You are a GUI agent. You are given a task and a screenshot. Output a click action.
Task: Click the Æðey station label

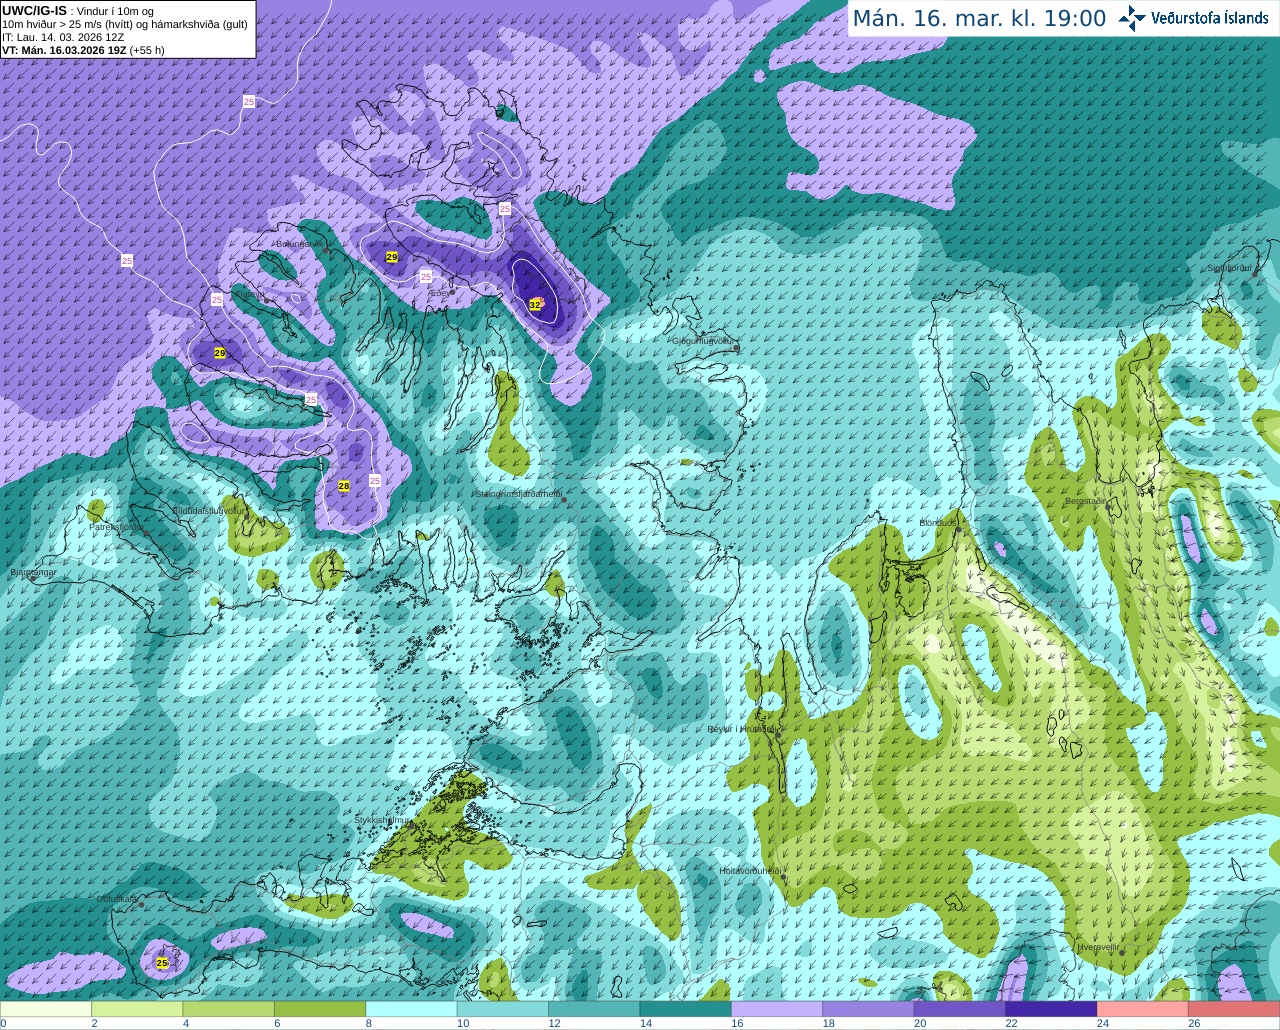tap(439, 293)
